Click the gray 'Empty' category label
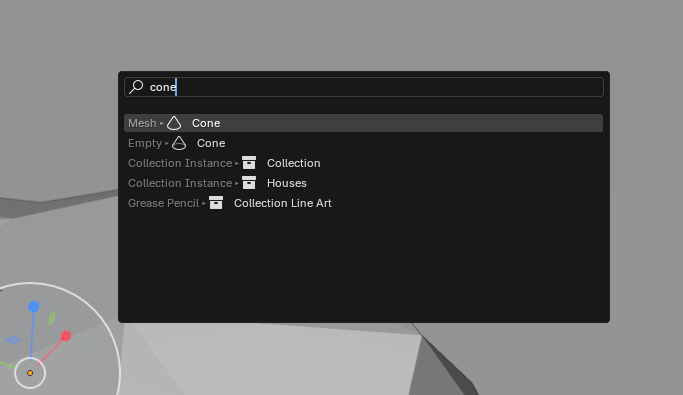683x395 pixels. (145, 143)
